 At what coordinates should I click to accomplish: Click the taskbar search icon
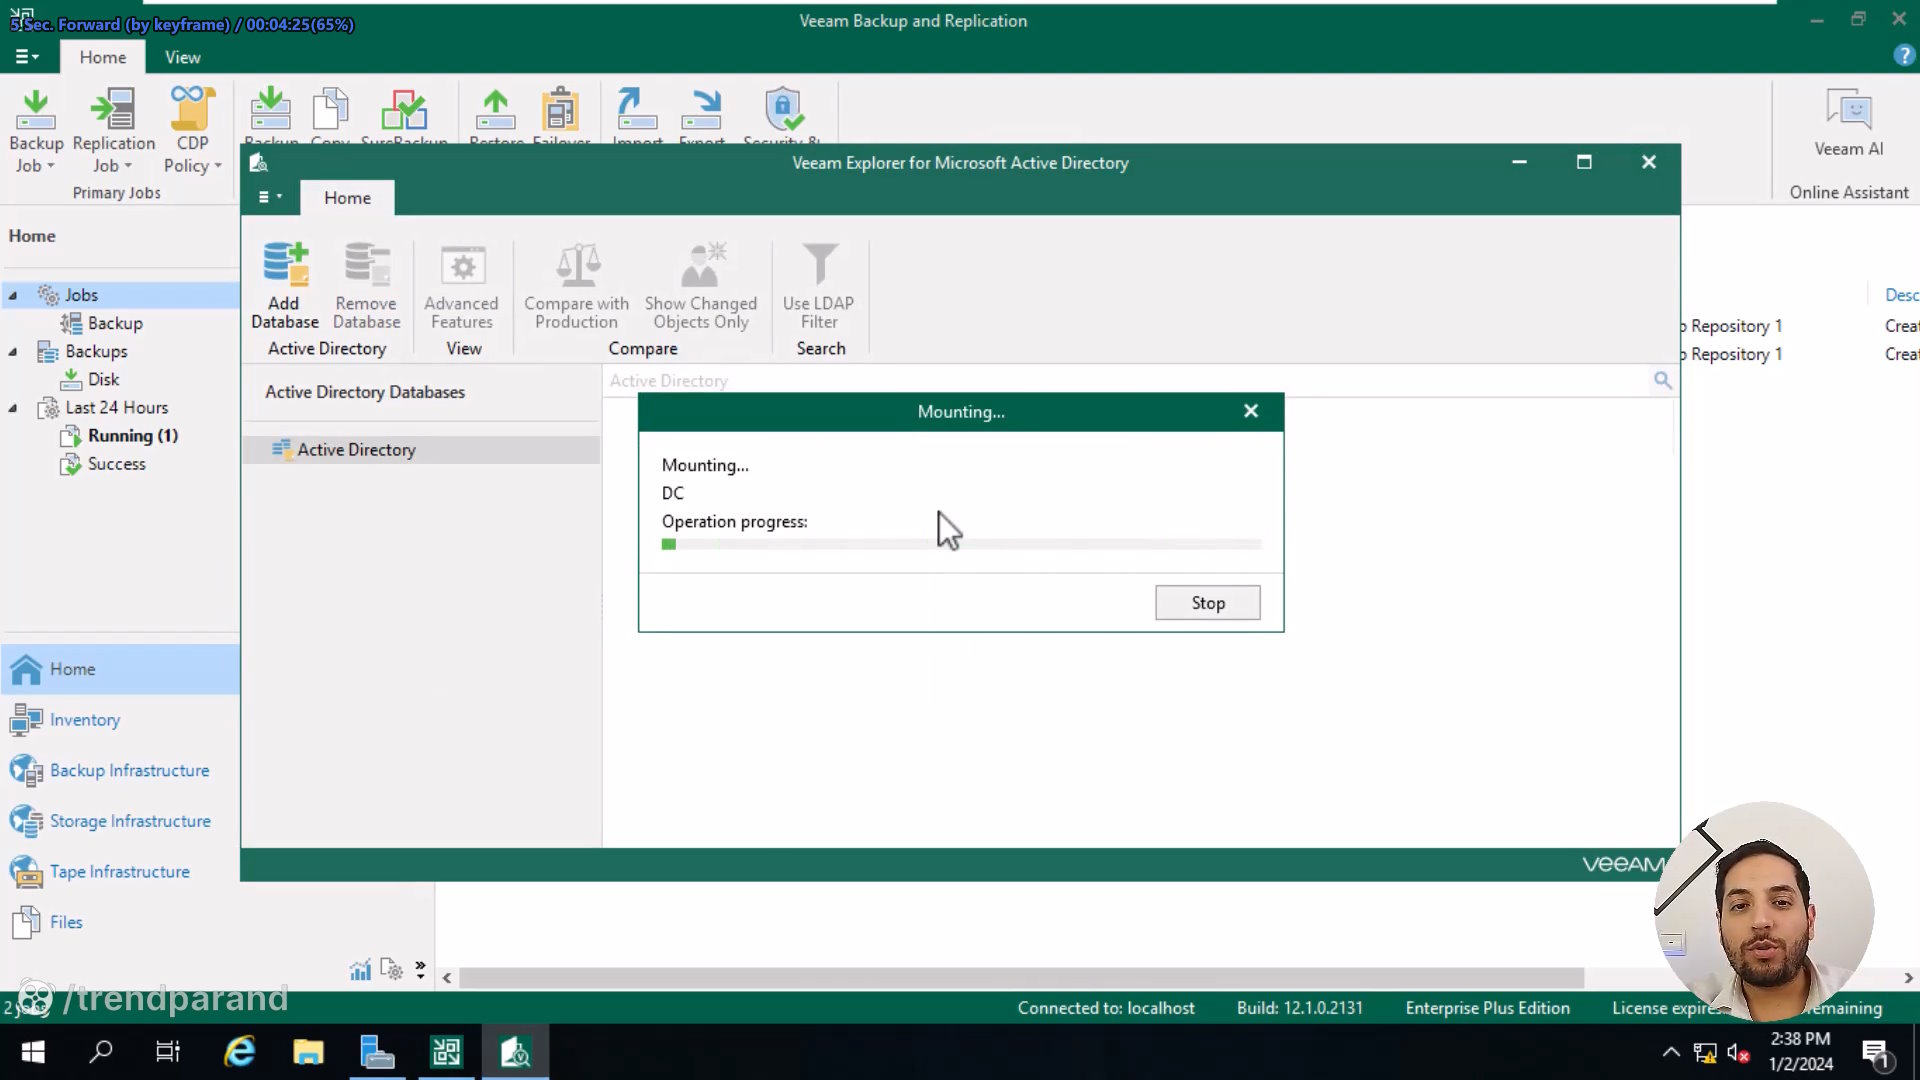[x=101, y=1052]
